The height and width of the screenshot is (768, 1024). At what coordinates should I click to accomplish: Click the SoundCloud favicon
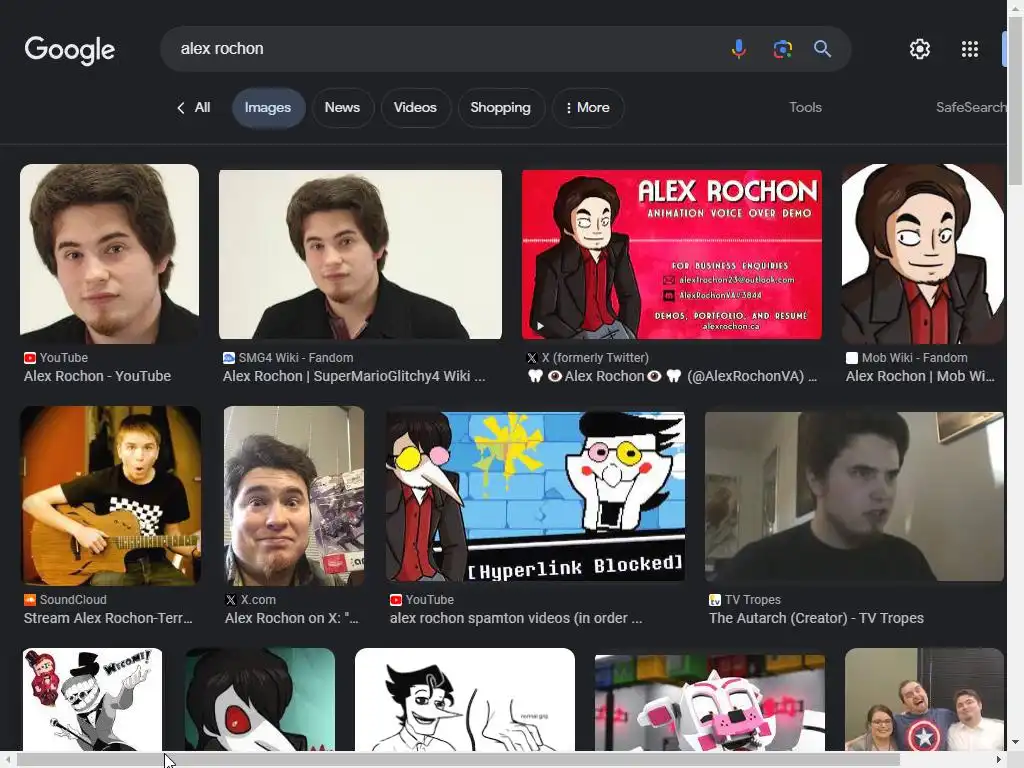click(29, 600)
